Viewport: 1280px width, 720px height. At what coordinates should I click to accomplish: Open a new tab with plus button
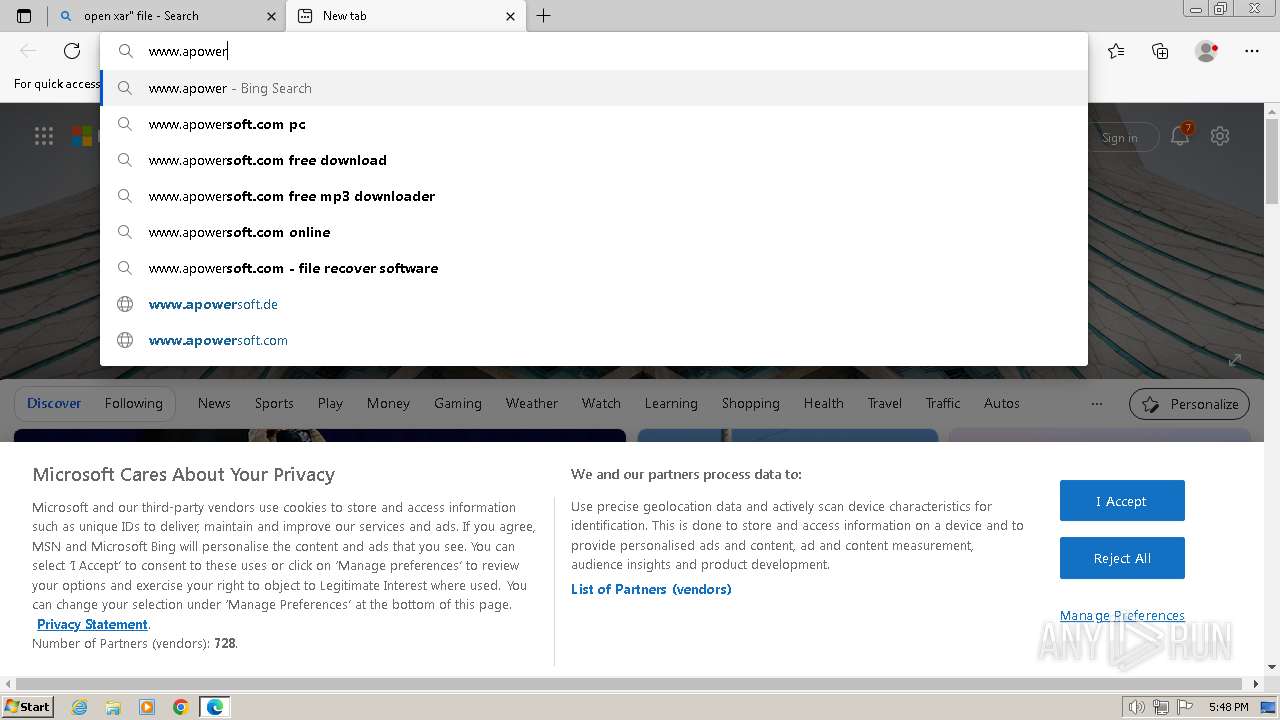point(543,16)
